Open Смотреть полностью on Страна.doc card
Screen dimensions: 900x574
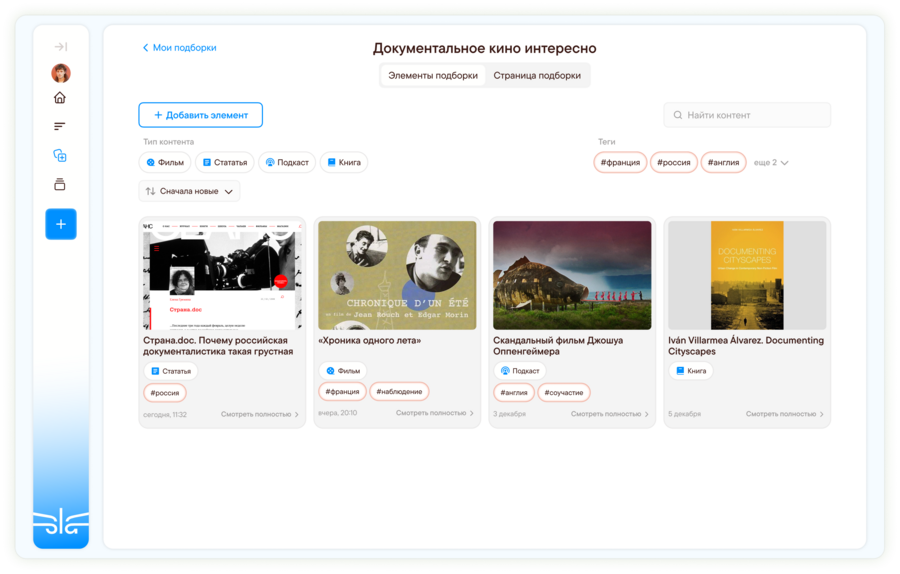259,414
